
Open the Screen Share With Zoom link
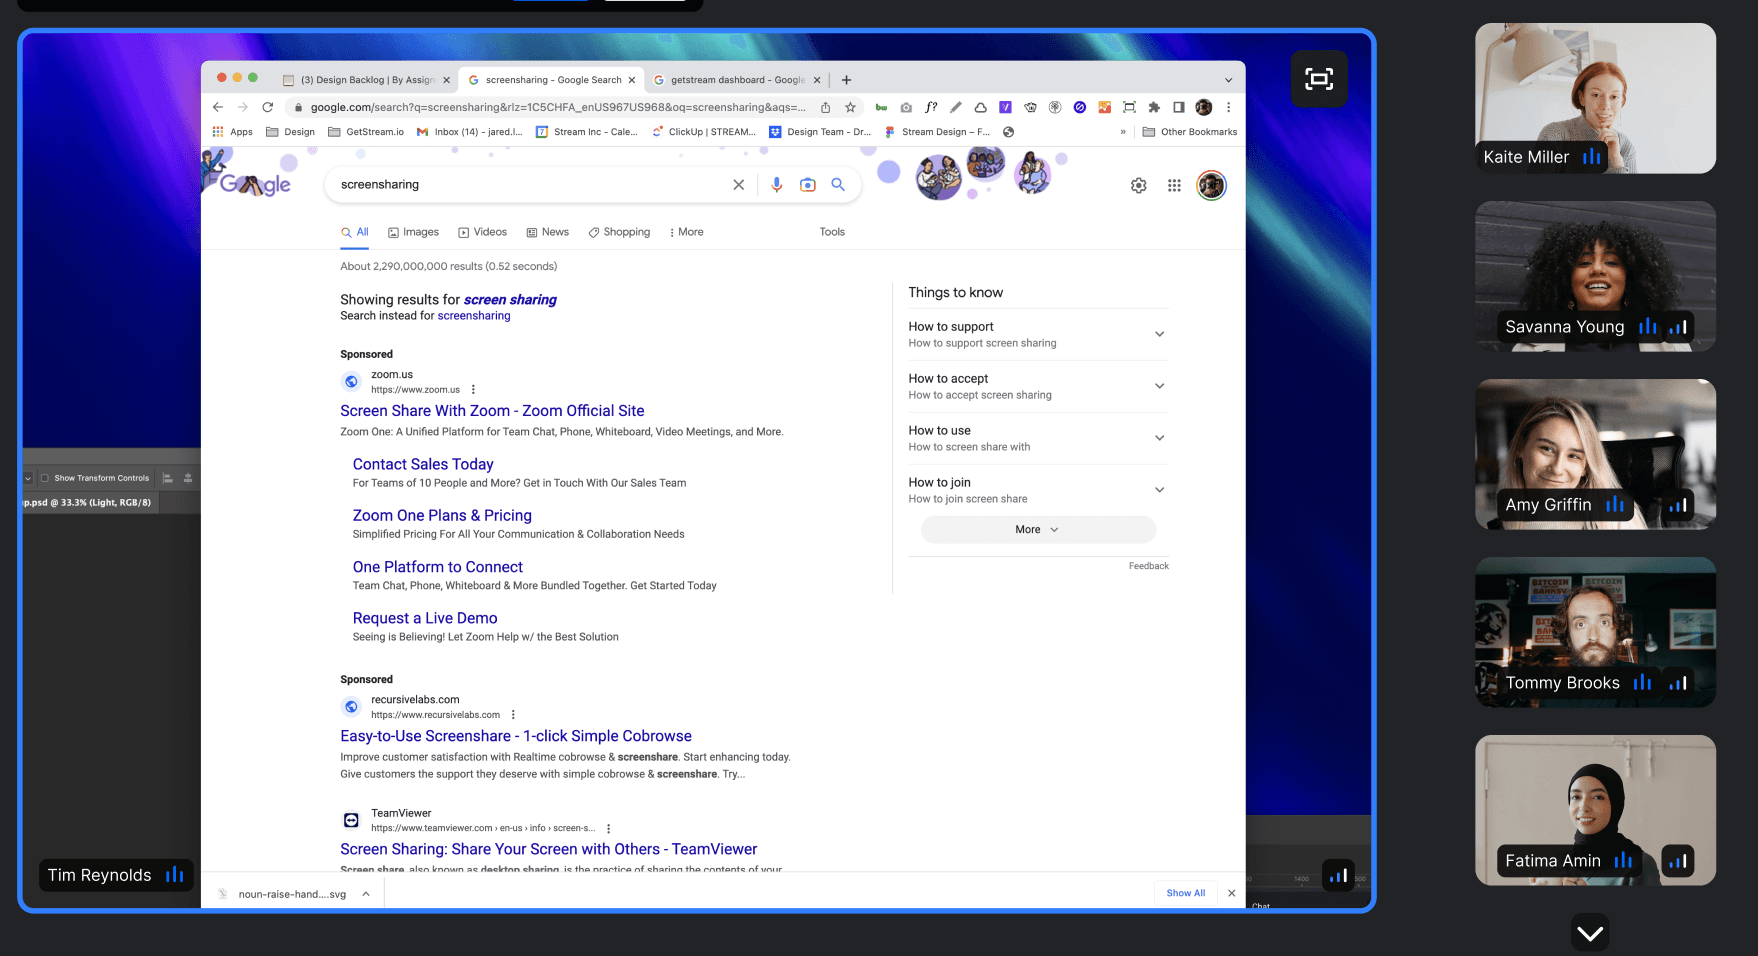click(492, 410)
